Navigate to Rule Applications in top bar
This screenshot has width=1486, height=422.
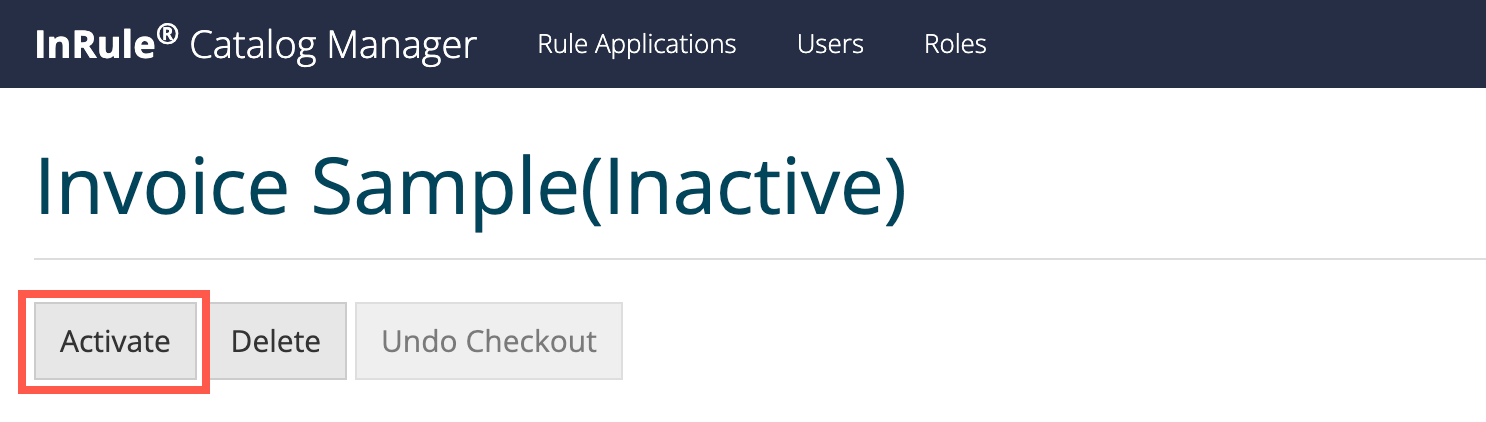pyautogui.click(x=636, y=44)
